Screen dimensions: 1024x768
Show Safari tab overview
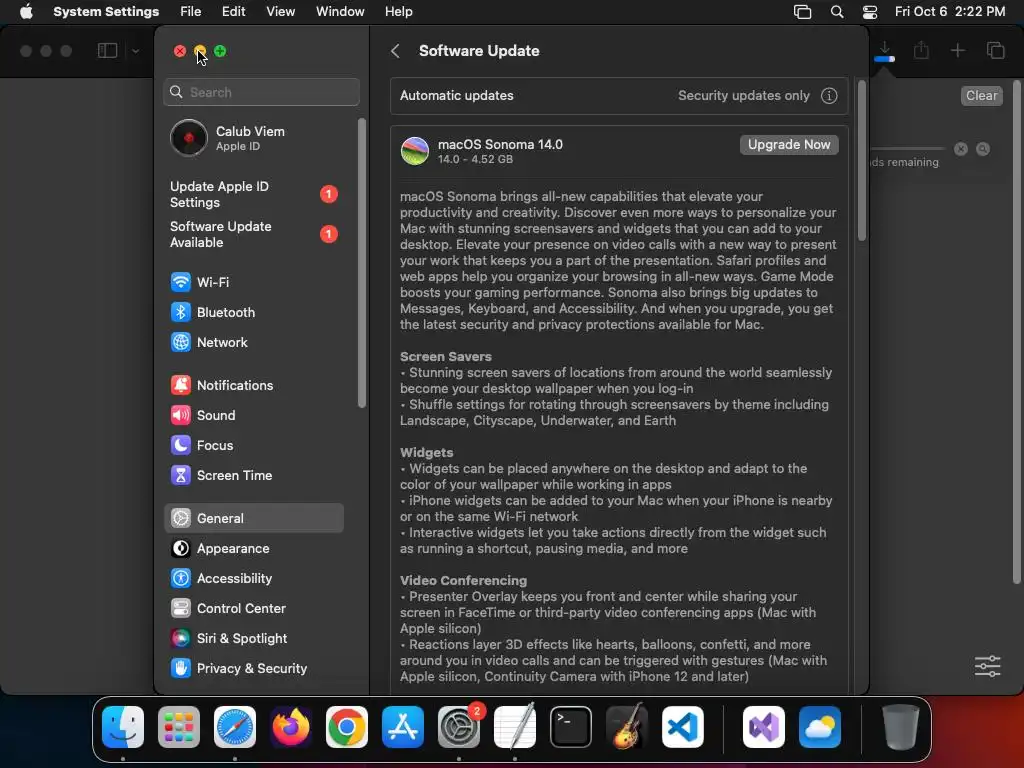point(995,50)
